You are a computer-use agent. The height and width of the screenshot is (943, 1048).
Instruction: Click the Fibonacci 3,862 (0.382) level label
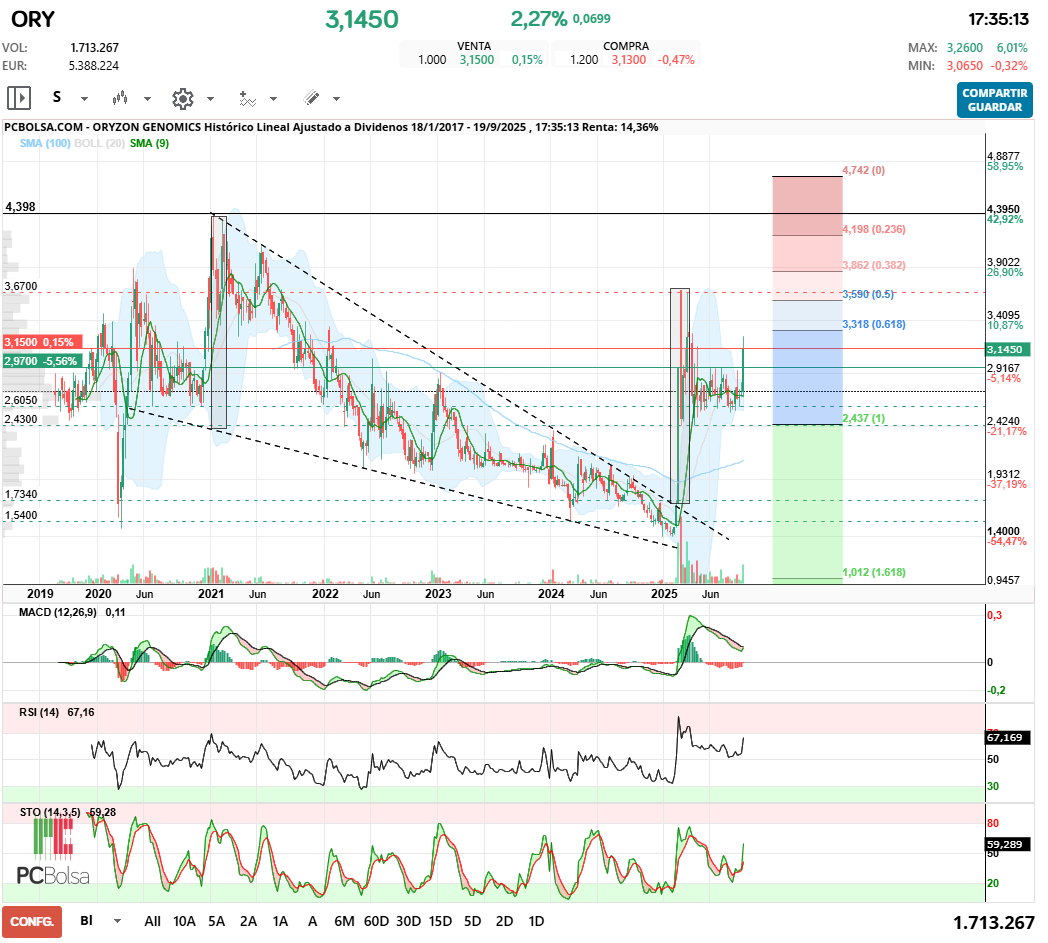click(x=874, y=265)
